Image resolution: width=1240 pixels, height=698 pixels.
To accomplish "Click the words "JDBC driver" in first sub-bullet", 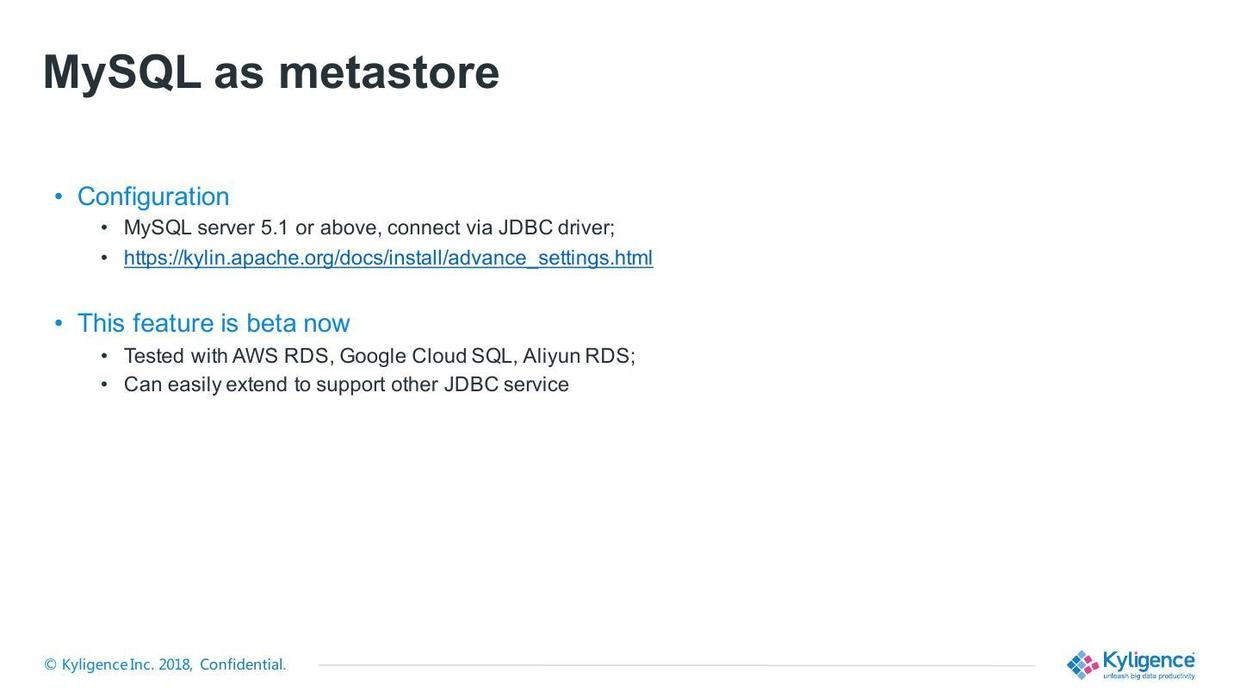I will (x=555, y=228).
